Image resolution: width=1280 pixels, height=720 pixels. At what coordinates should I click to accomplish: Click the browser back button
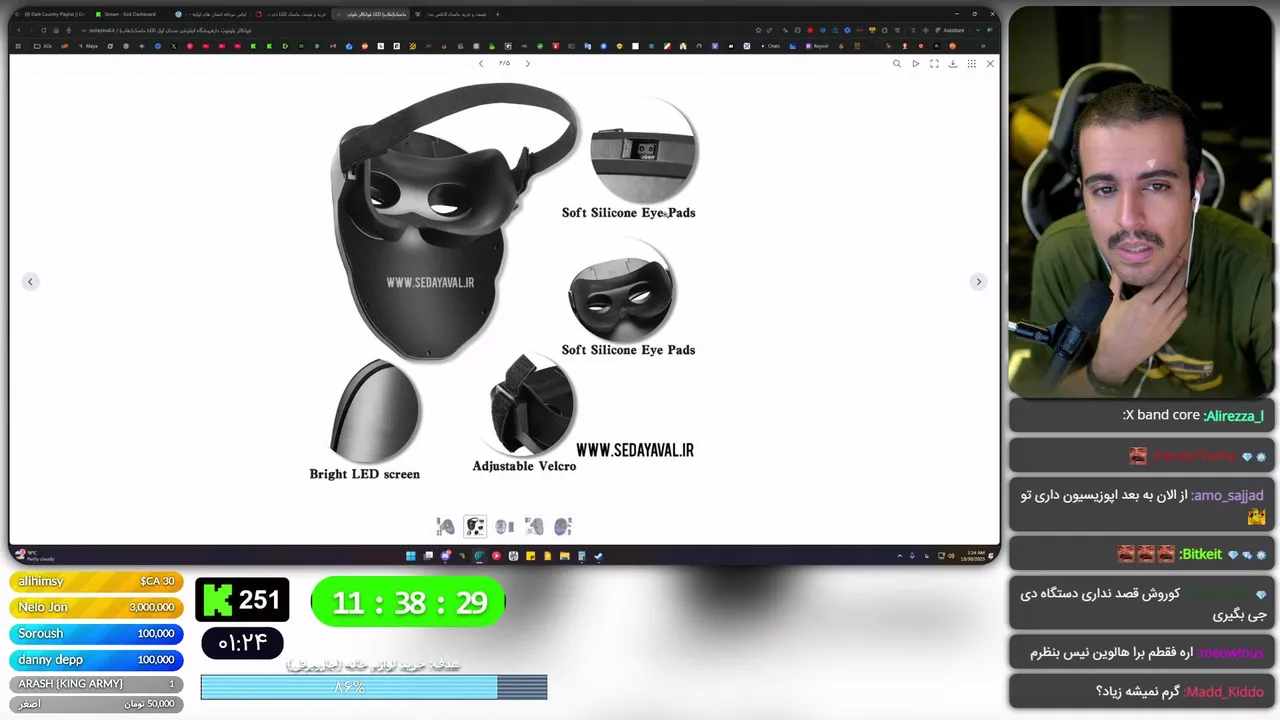(18, 30)
